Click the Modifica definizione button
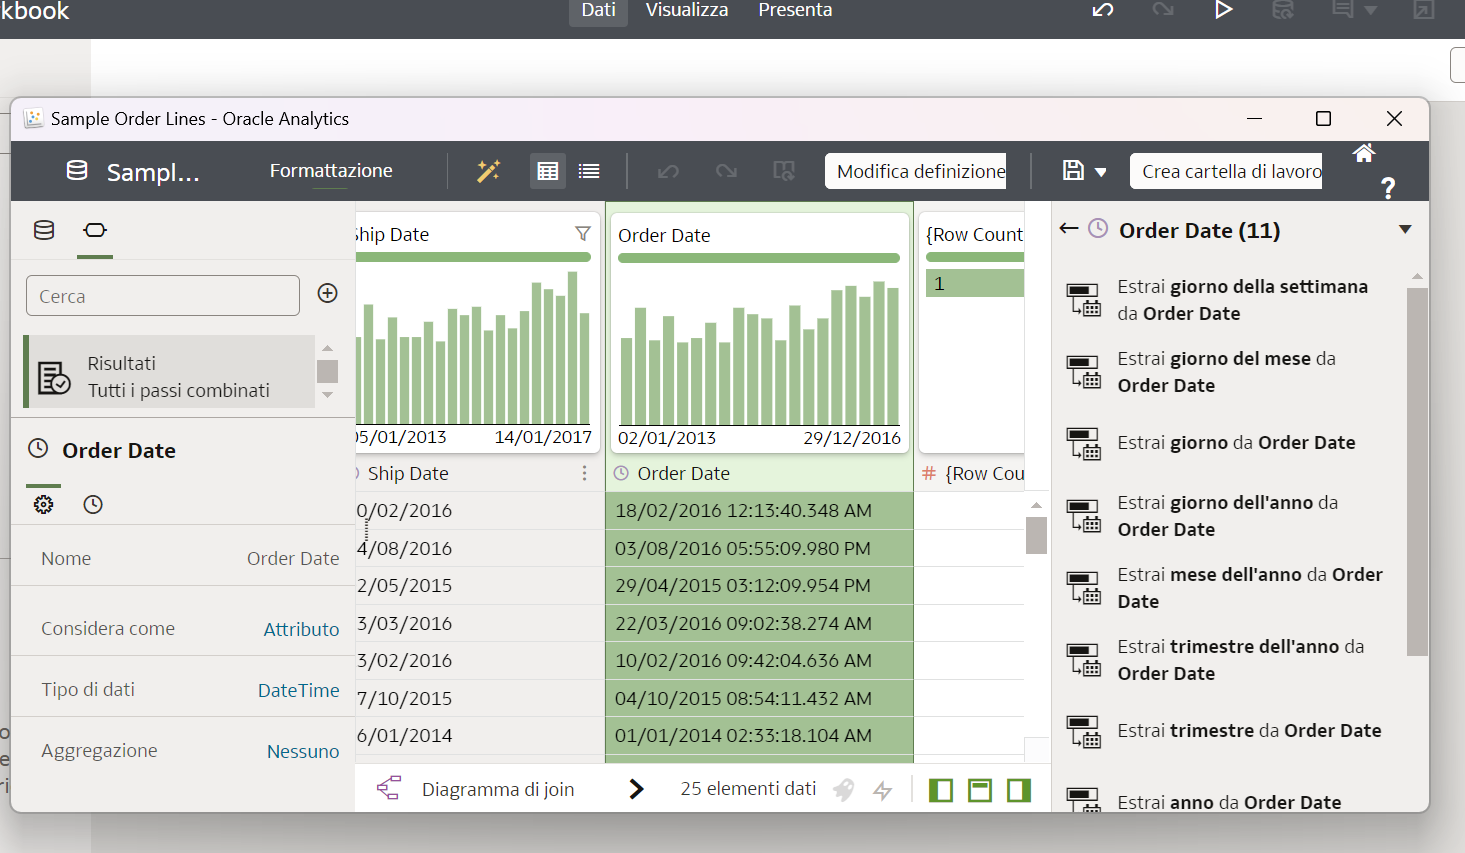This screenshot has height=853, width=1465. pos(915,171)
